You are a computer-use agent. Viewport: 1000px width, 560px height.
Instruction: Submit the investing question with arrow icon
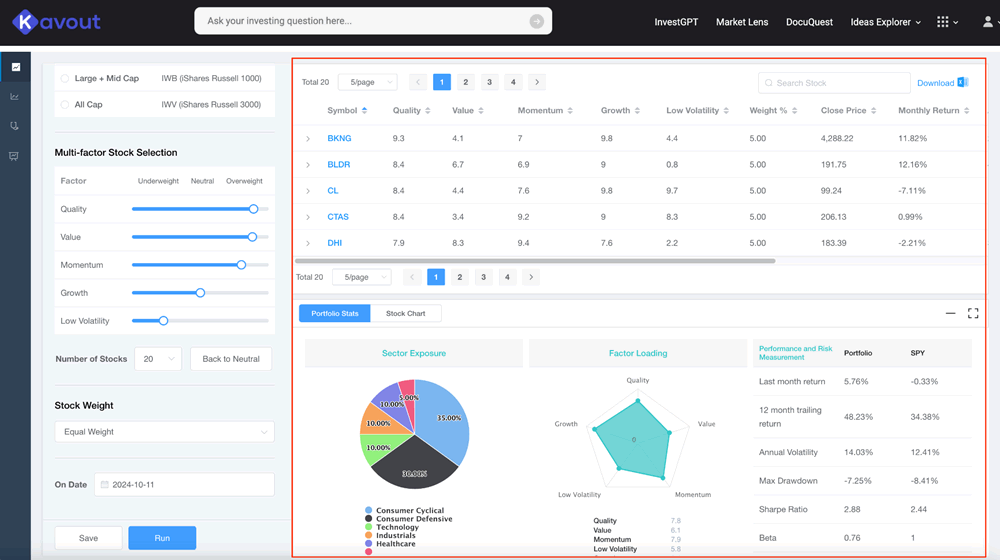pos(537,21)
